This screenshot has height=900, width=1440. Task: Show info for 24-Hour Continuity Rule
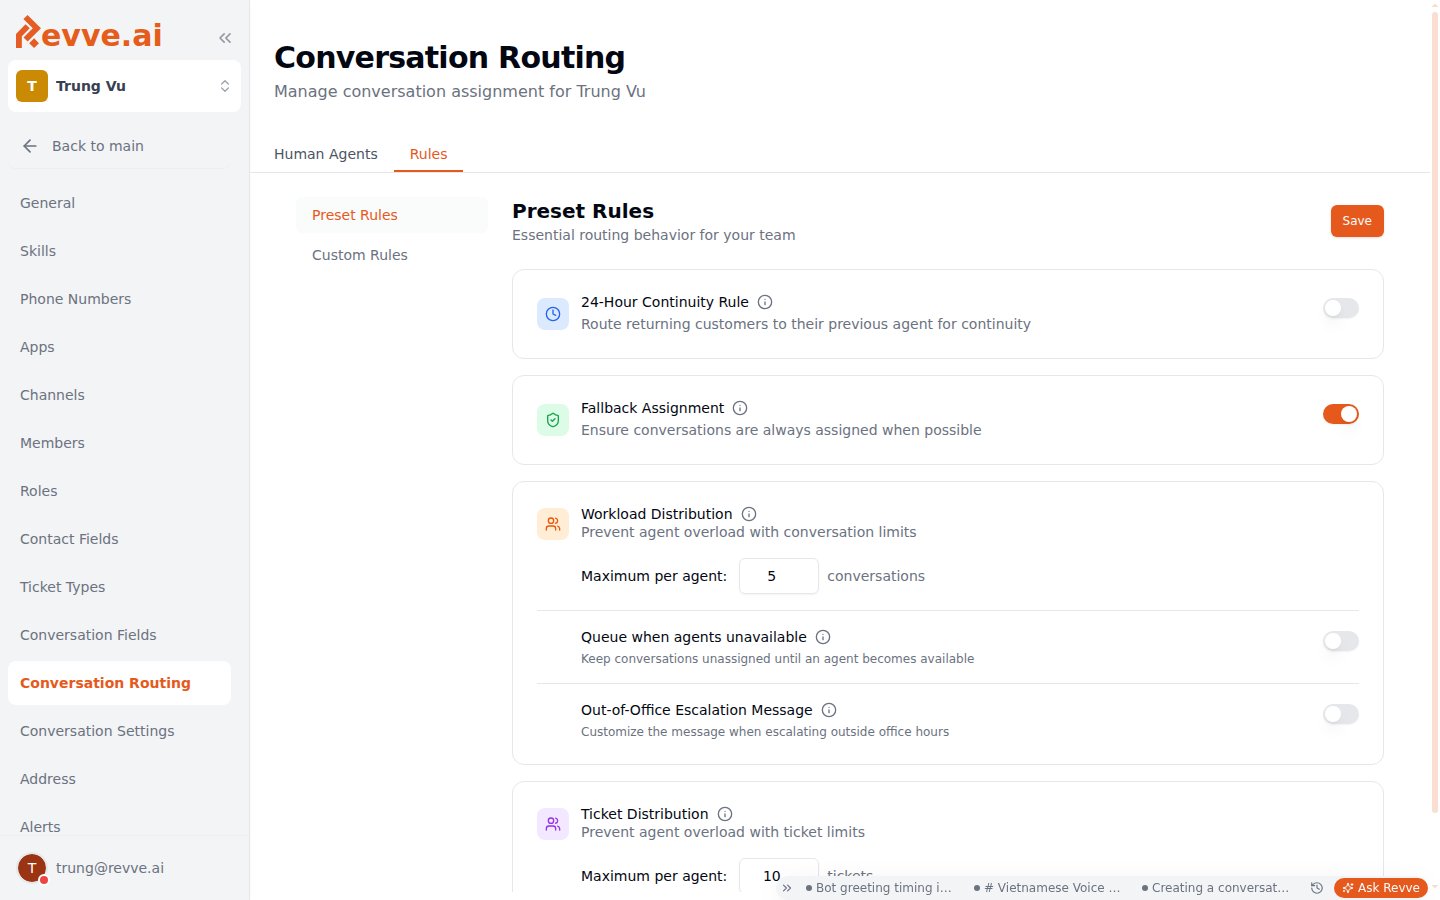765,302
